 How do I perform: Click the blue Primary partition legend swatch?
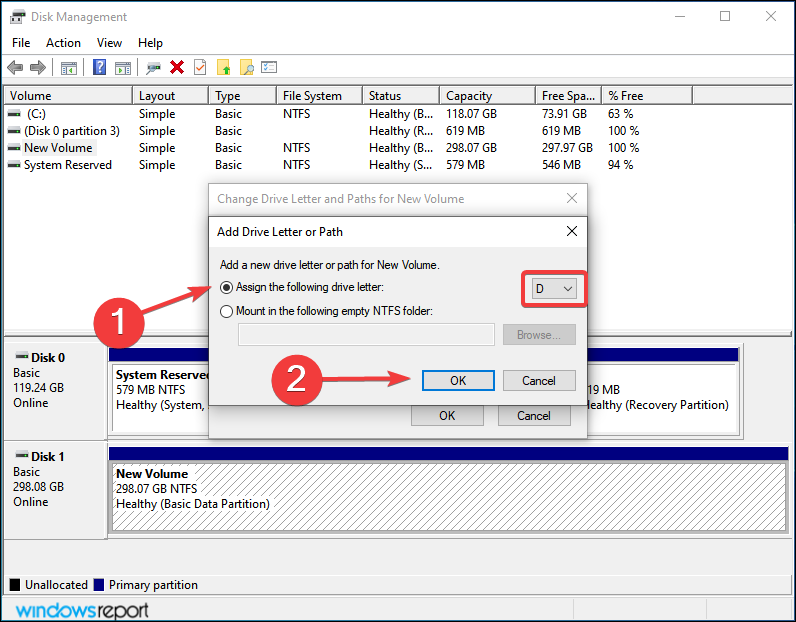coord(99,585)
